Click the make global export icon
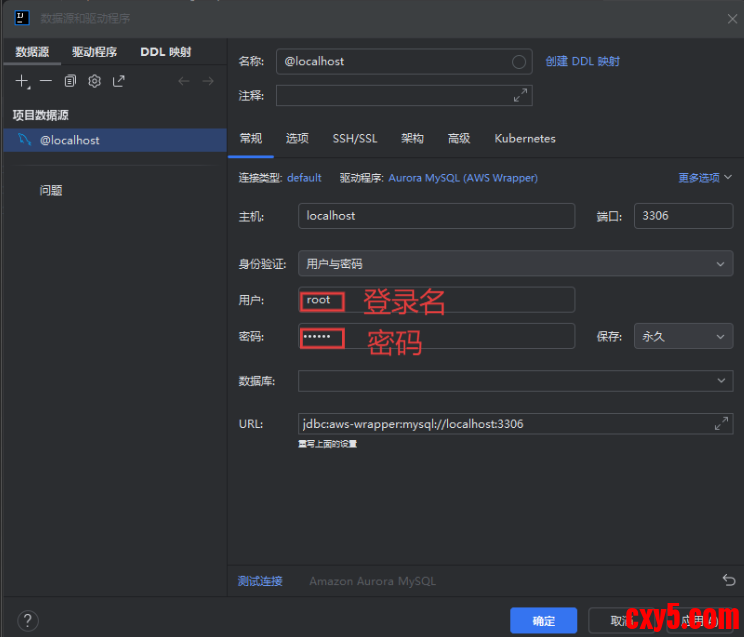 click(119, 81)
